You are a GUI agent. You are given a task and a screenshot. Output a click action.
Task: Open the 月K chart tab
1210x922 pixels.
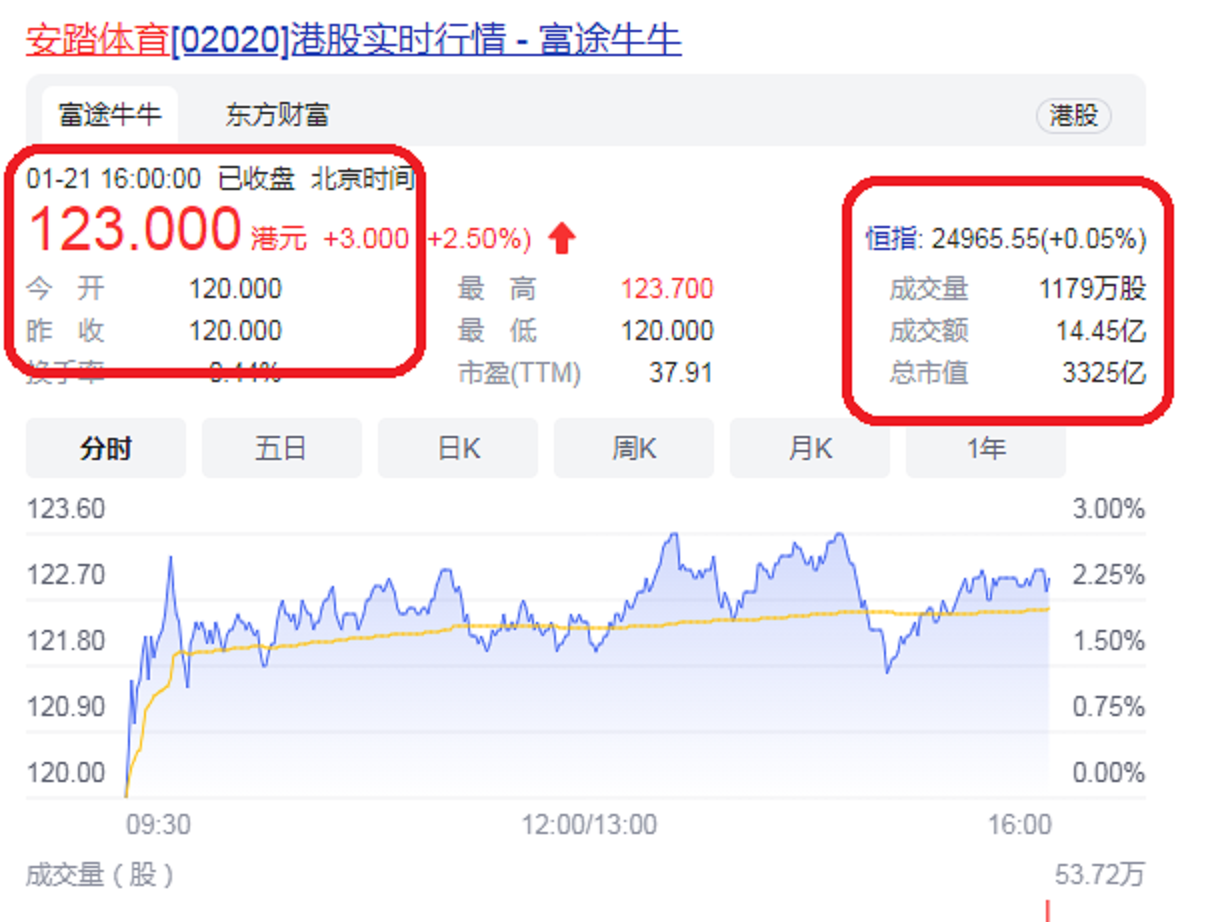(810, 448)
